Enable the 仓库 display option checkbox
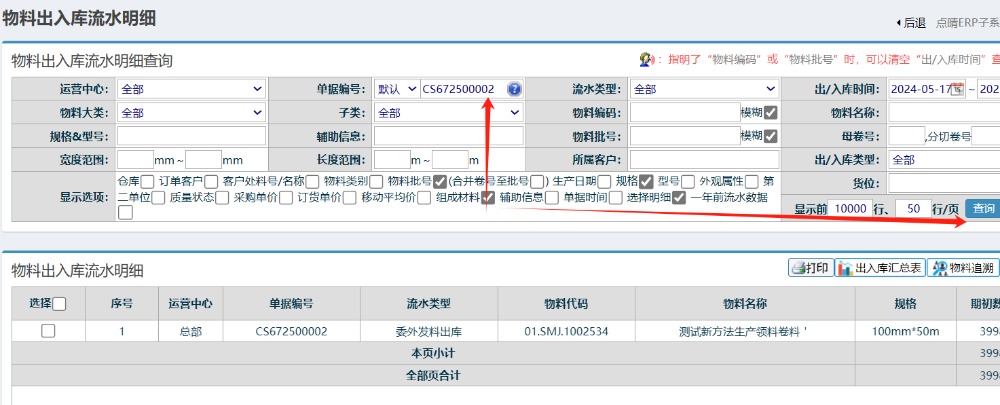Screen dimensions: 1000x405 [x=148, y=182]
